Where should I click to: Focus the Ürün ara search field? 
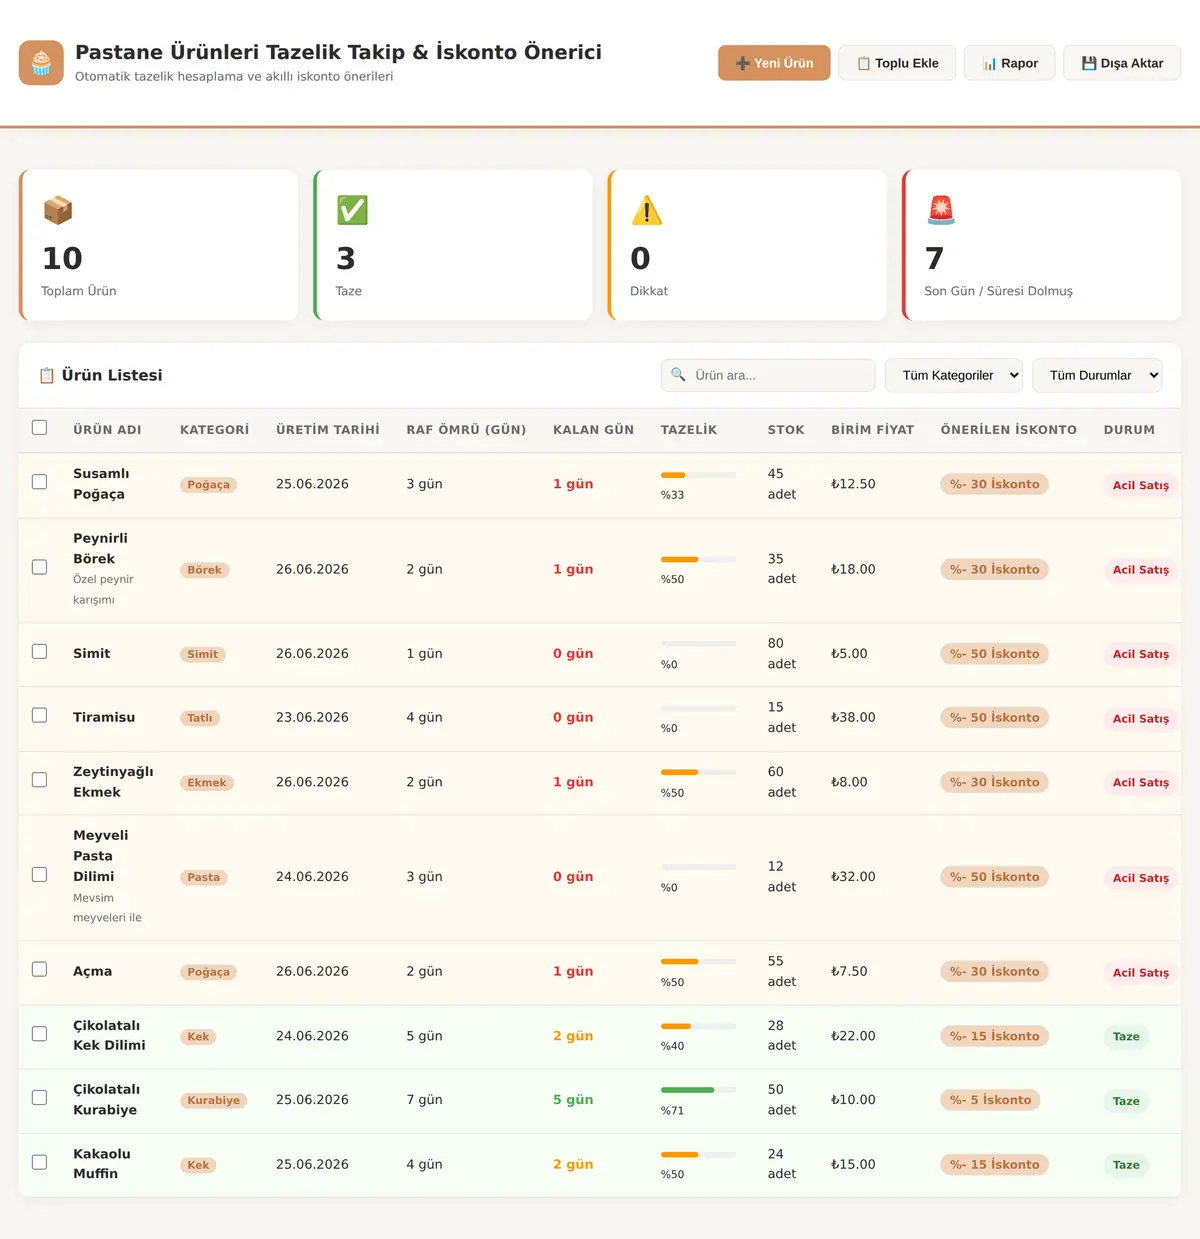pyautogui.click(x=768, y=375)
